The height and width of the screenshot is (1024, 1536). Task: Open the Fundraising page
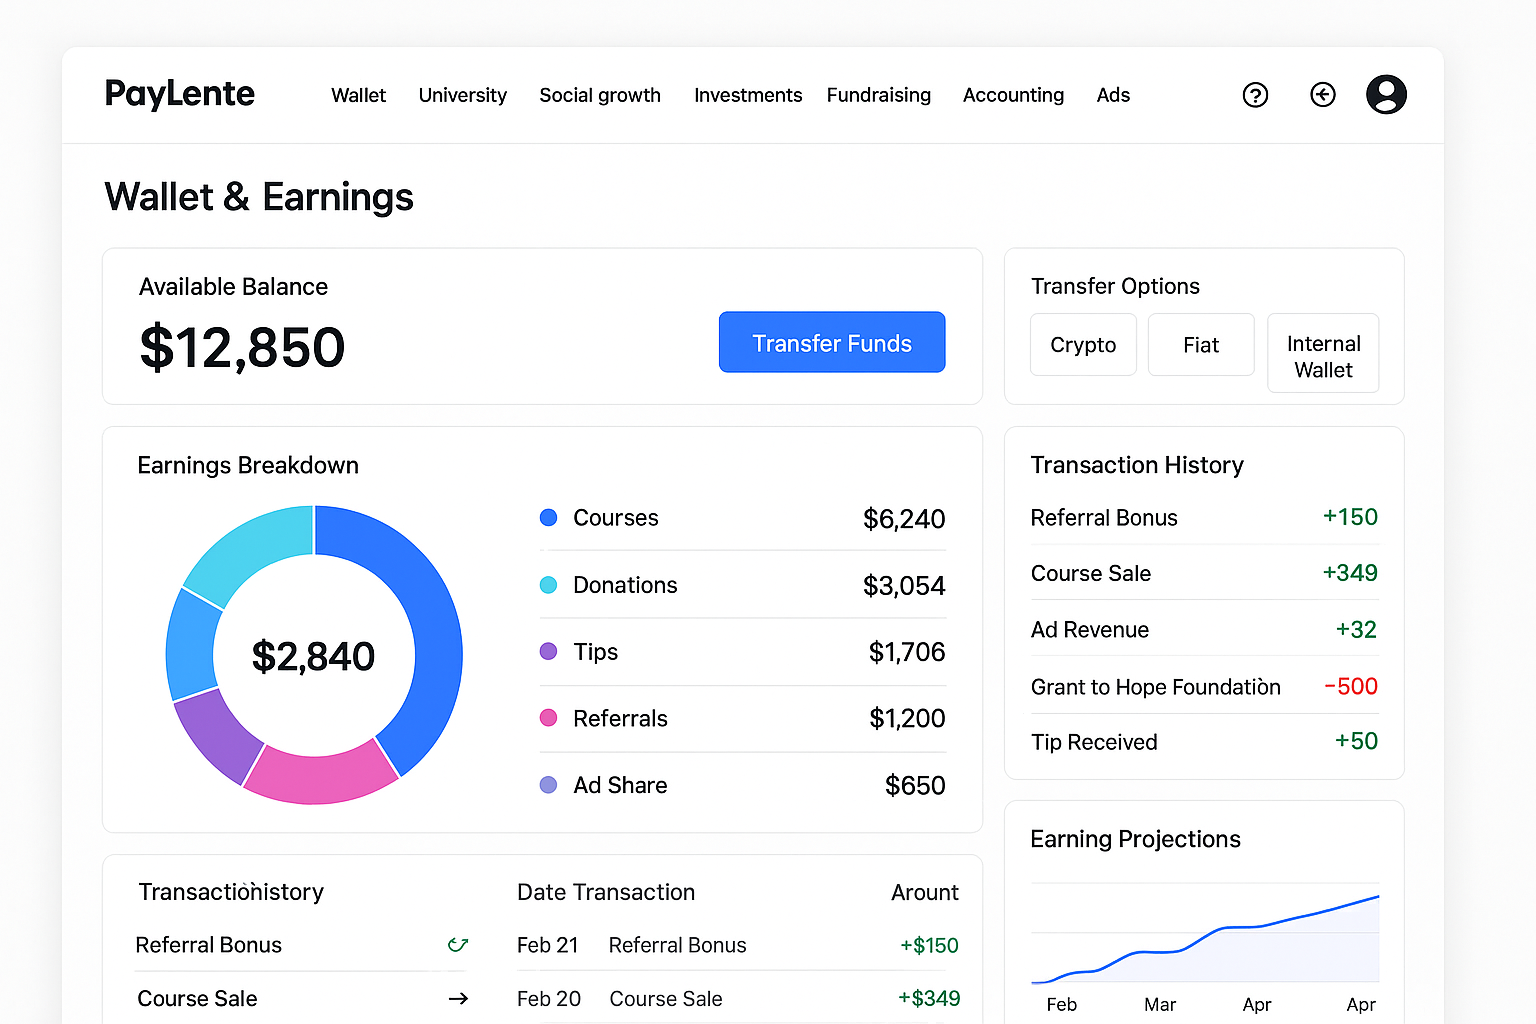879,95
